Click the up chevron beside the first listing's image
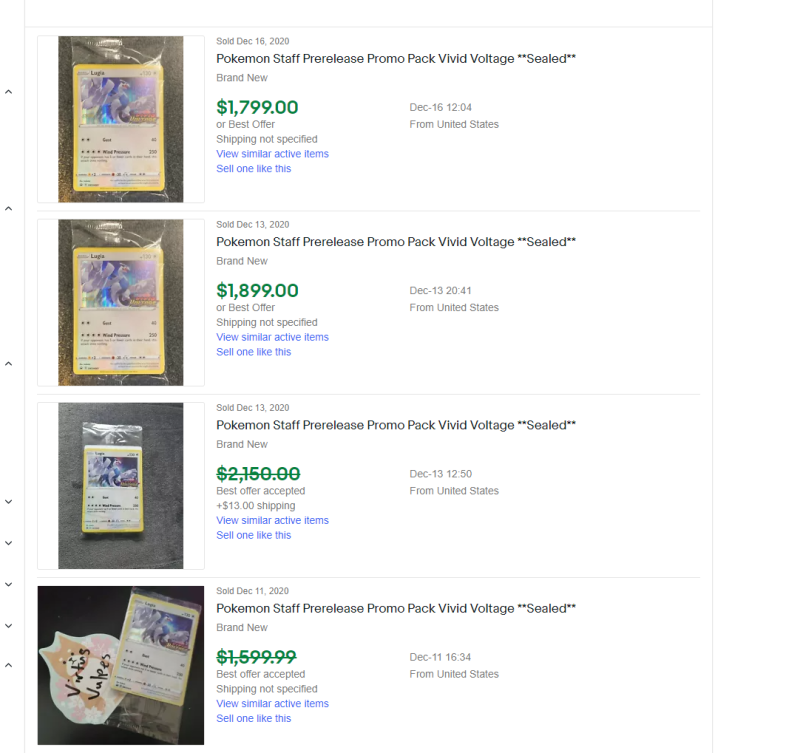This screenshot has height=753, width=800. click(9, 92)
